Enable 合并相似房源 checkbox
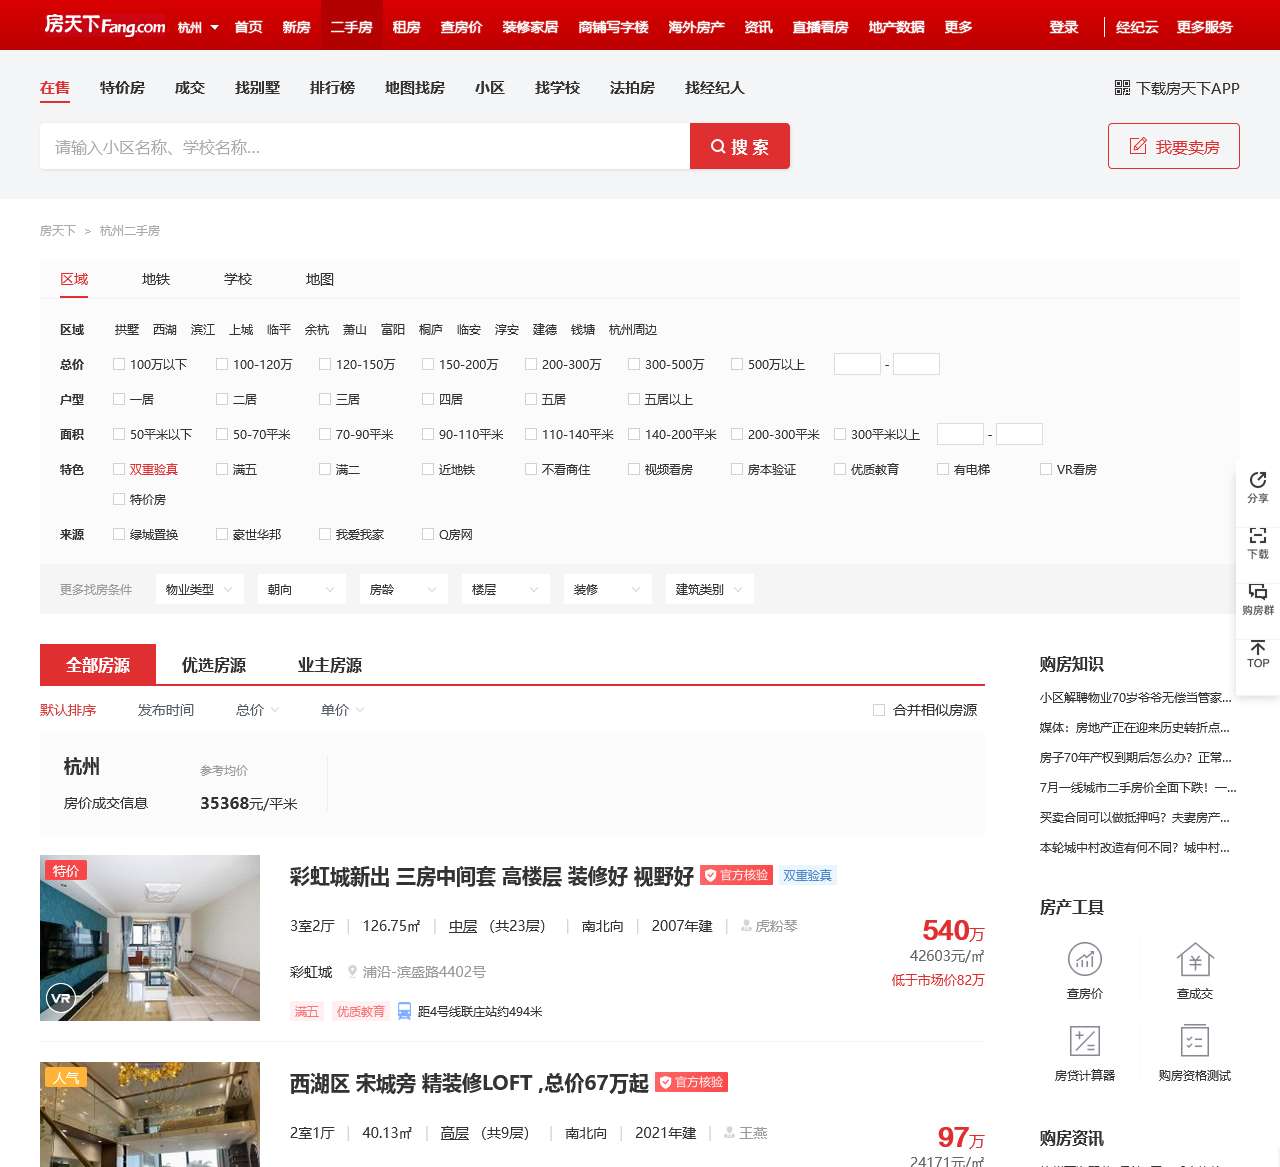 879,710
